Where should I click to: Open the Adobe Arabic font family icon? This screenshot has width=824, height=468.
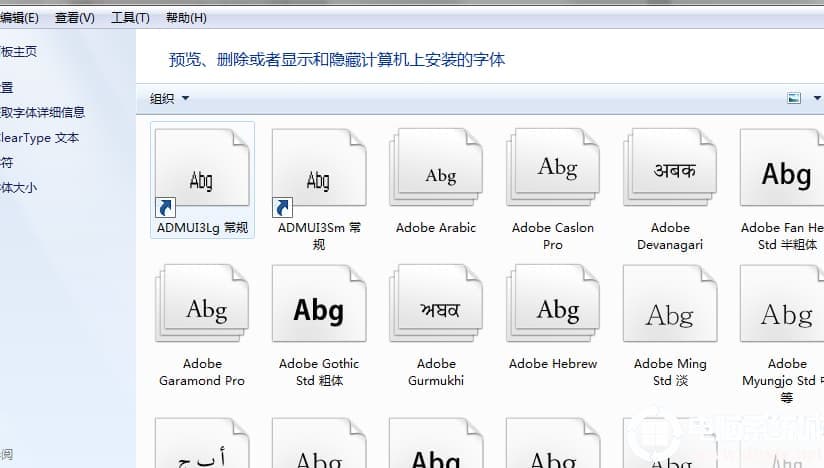(x=436, y=168)
